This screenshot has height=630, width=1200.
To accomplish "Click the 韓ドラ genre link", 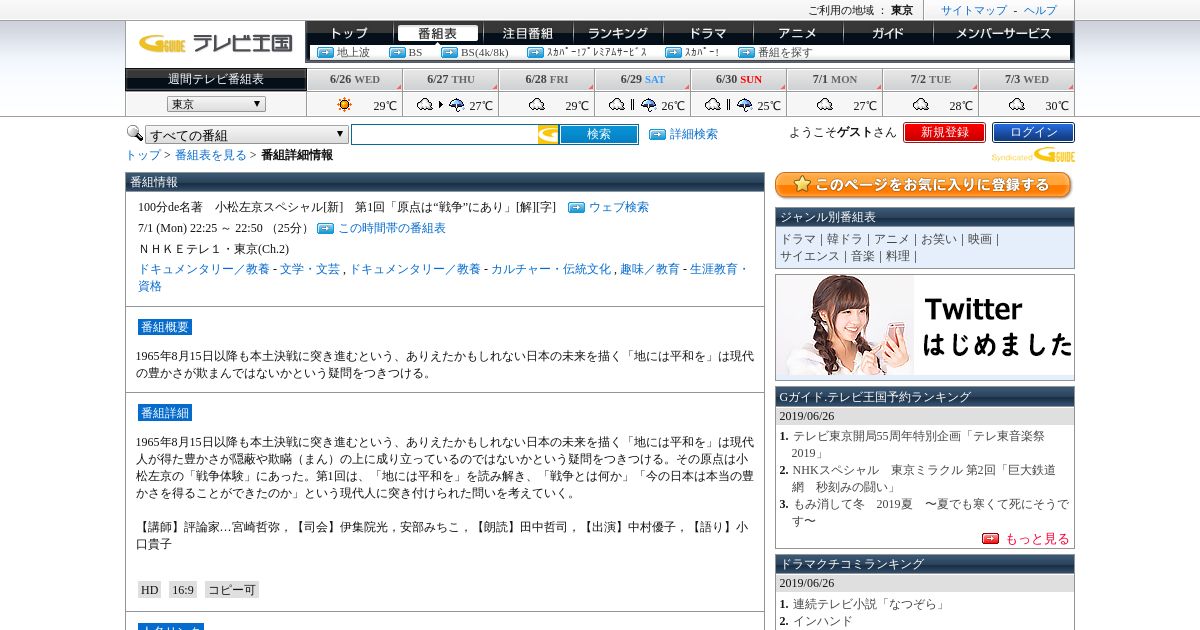I will [x=845, y=239].
